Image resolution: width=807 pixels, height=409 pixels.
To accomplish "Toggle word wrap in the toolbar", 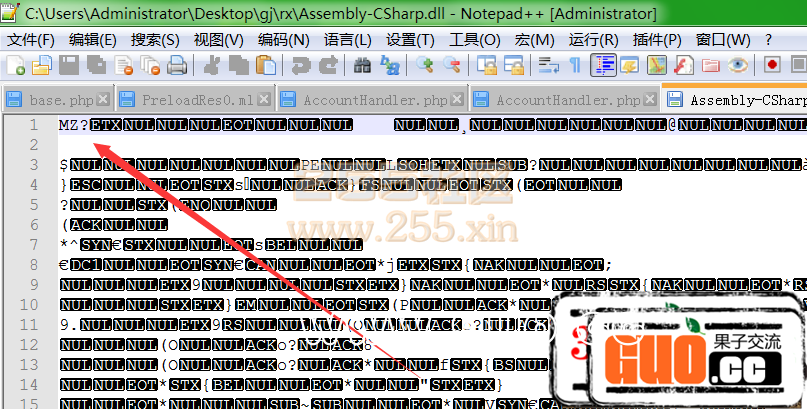I will pos(548,66).
